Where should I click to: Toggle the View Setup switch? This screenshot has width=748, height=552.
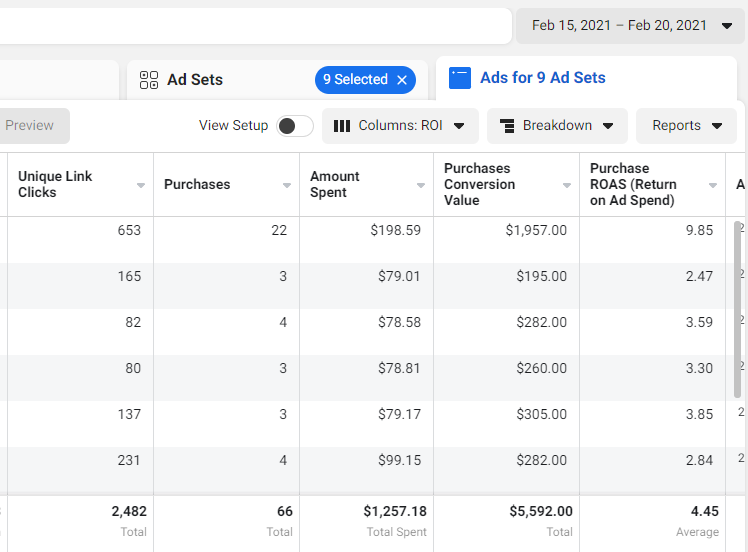pos(294,126)
